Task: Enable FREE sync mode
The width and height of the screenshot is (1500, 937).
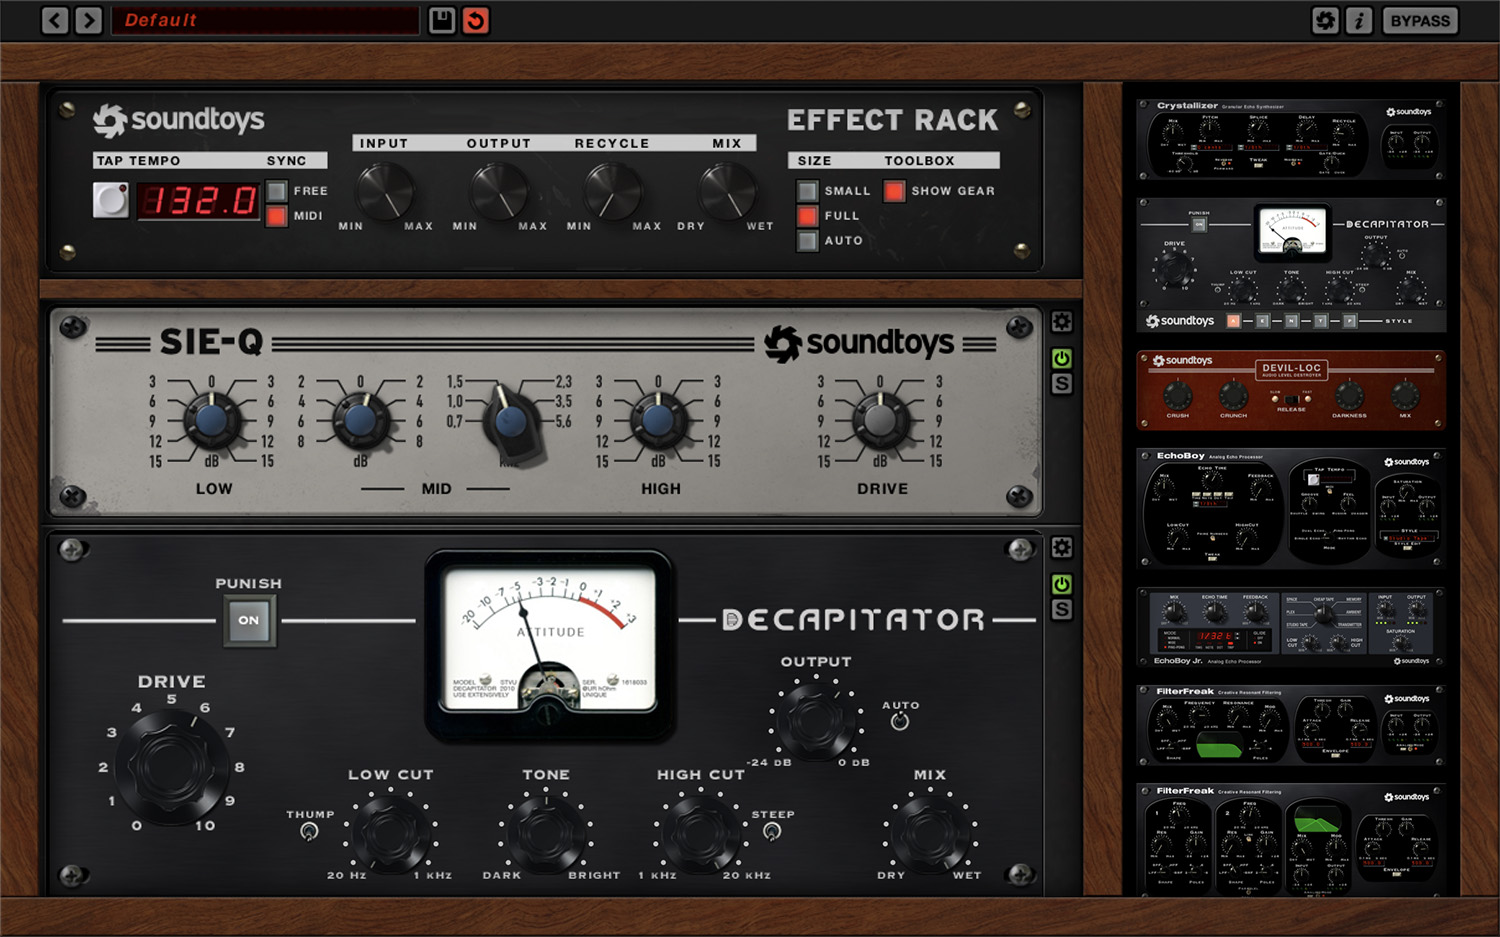Action: point(277,190)
